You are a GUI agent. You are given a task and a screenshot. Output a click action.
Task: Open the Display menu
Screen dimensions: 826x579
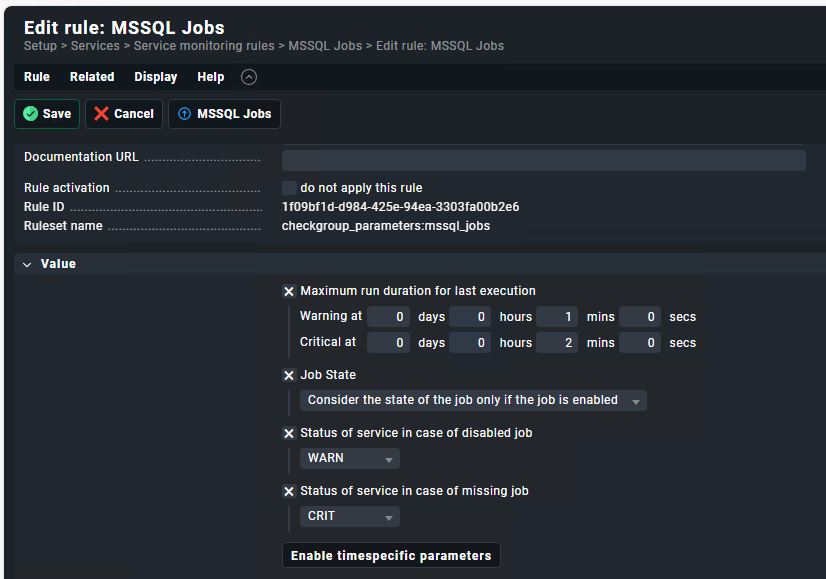coord(155,77)
